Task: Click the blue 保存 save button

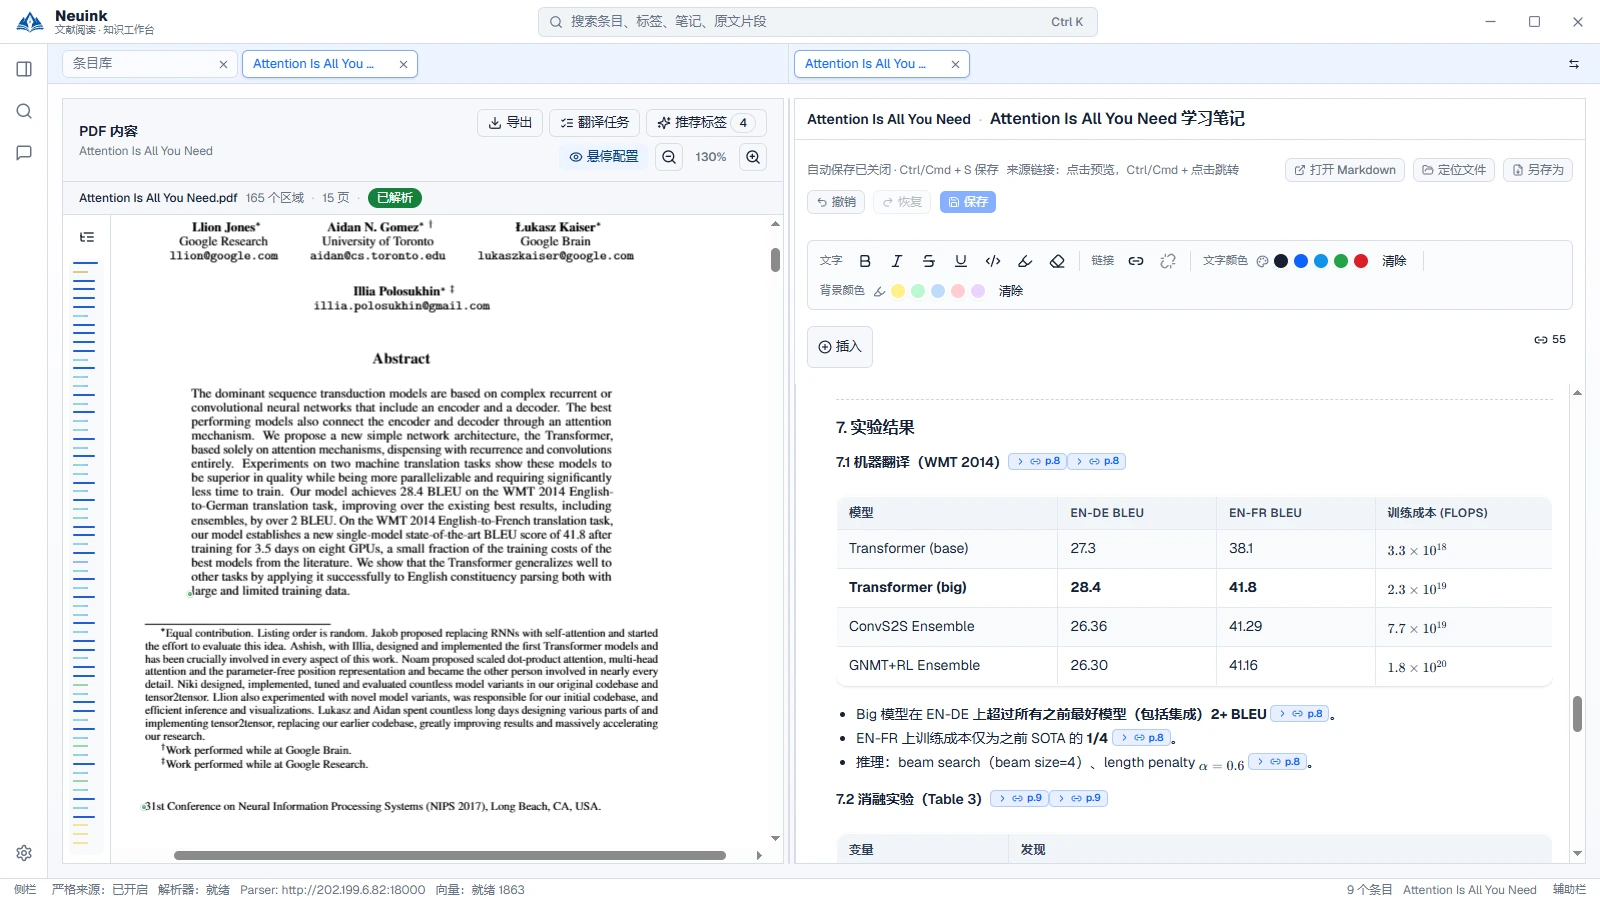Action: (968, 202)
